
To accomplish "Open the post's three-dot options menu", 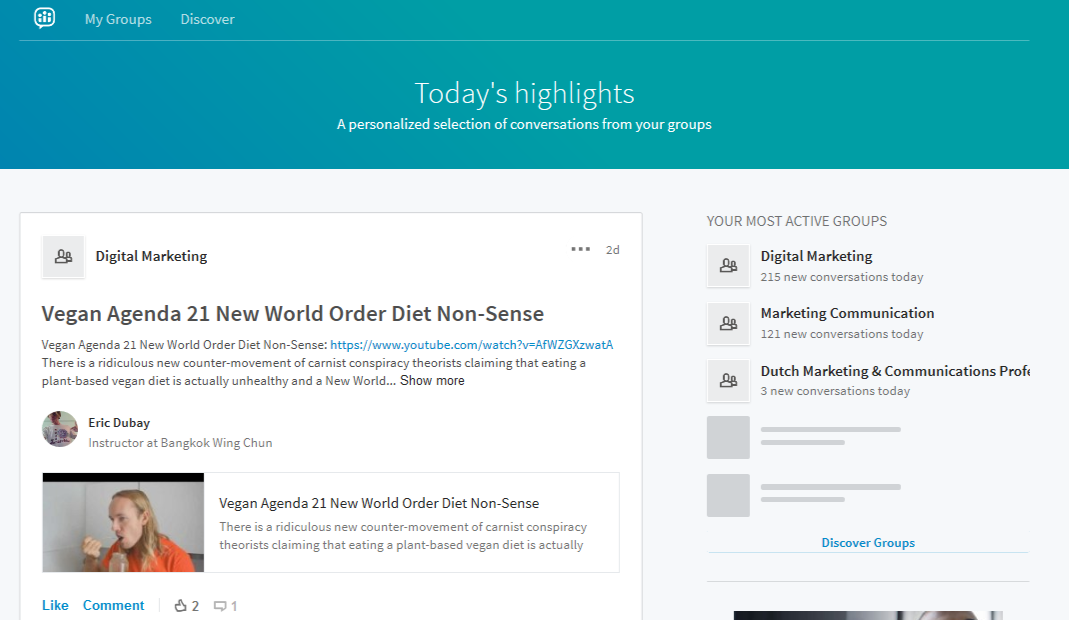I will [580, 249].
